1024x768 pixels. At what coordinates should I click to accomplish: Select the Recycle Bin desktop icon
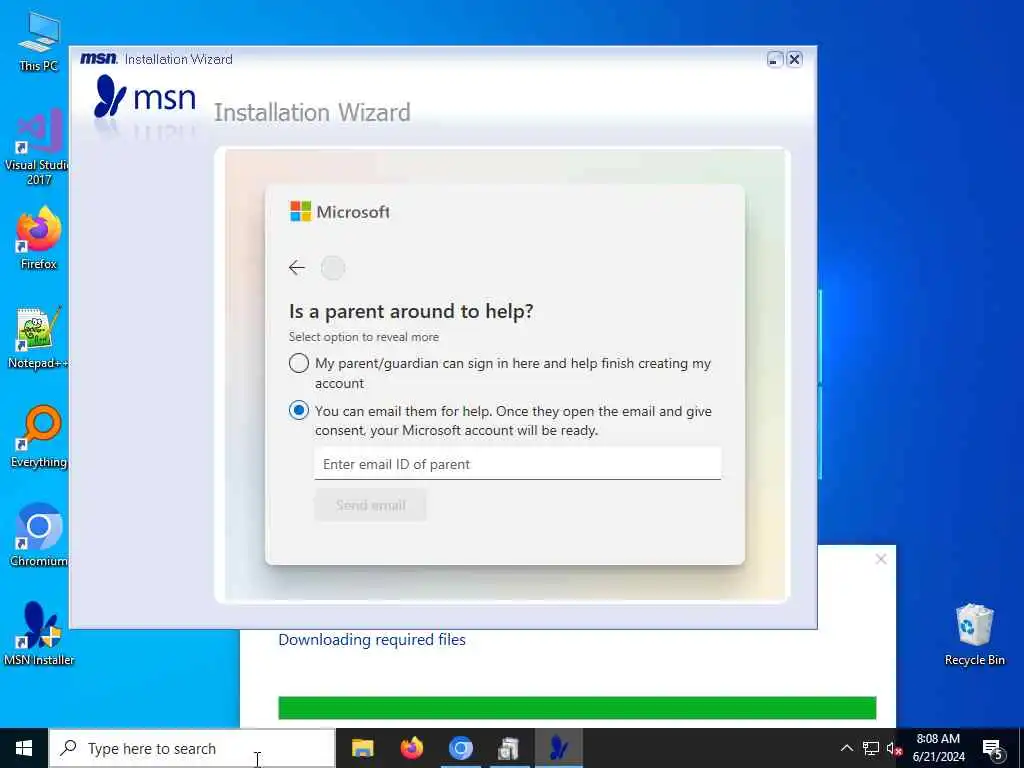(x=974, y=634)
